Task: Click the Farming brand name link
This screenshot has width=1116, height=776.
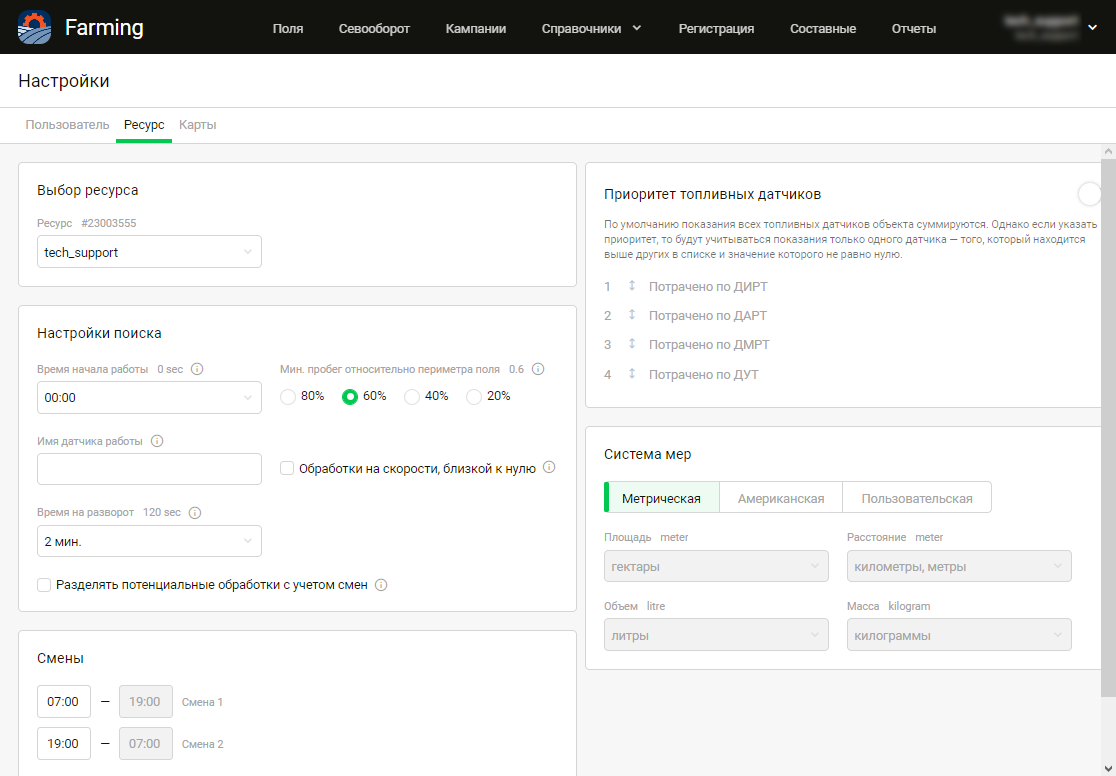Action: point(104,28)
